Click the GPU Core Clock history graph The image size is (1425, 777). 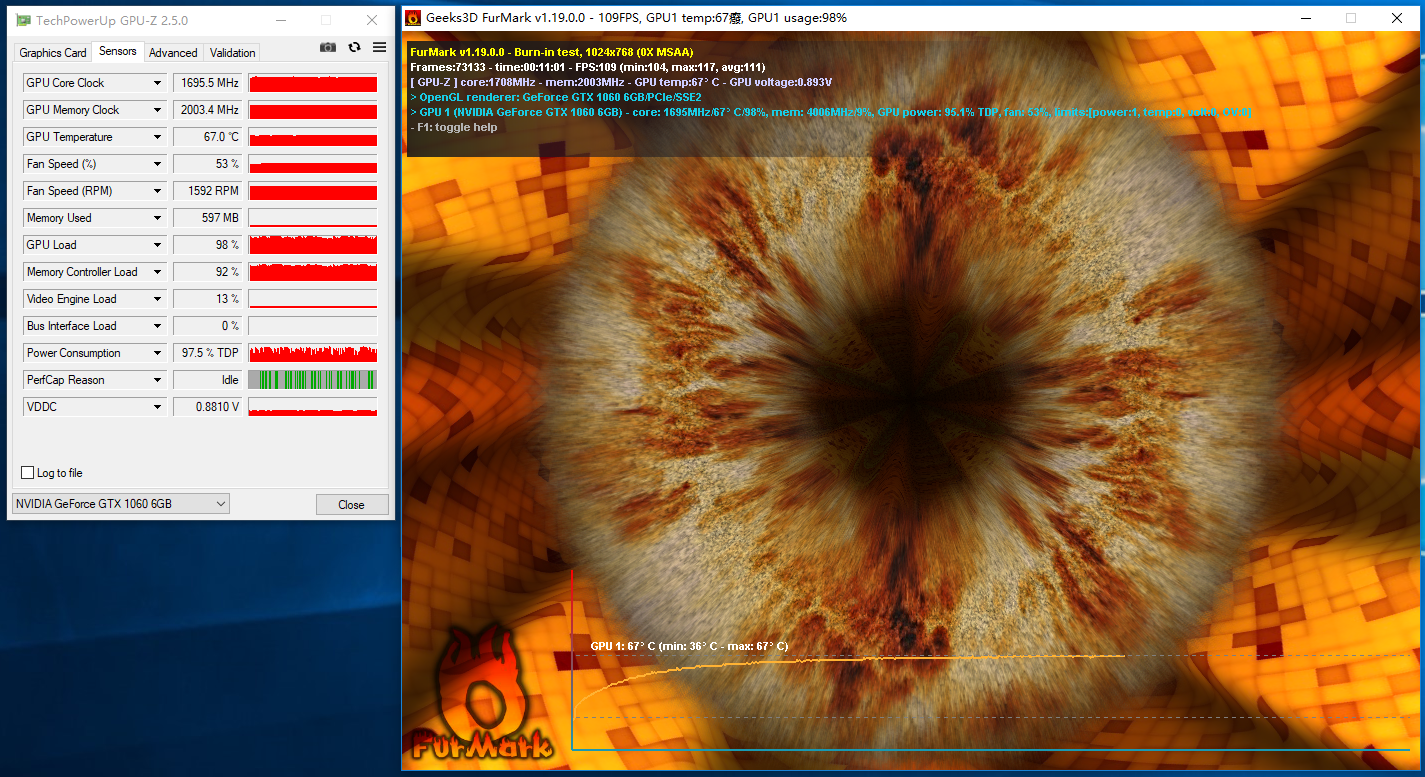(x=313, y=83)
